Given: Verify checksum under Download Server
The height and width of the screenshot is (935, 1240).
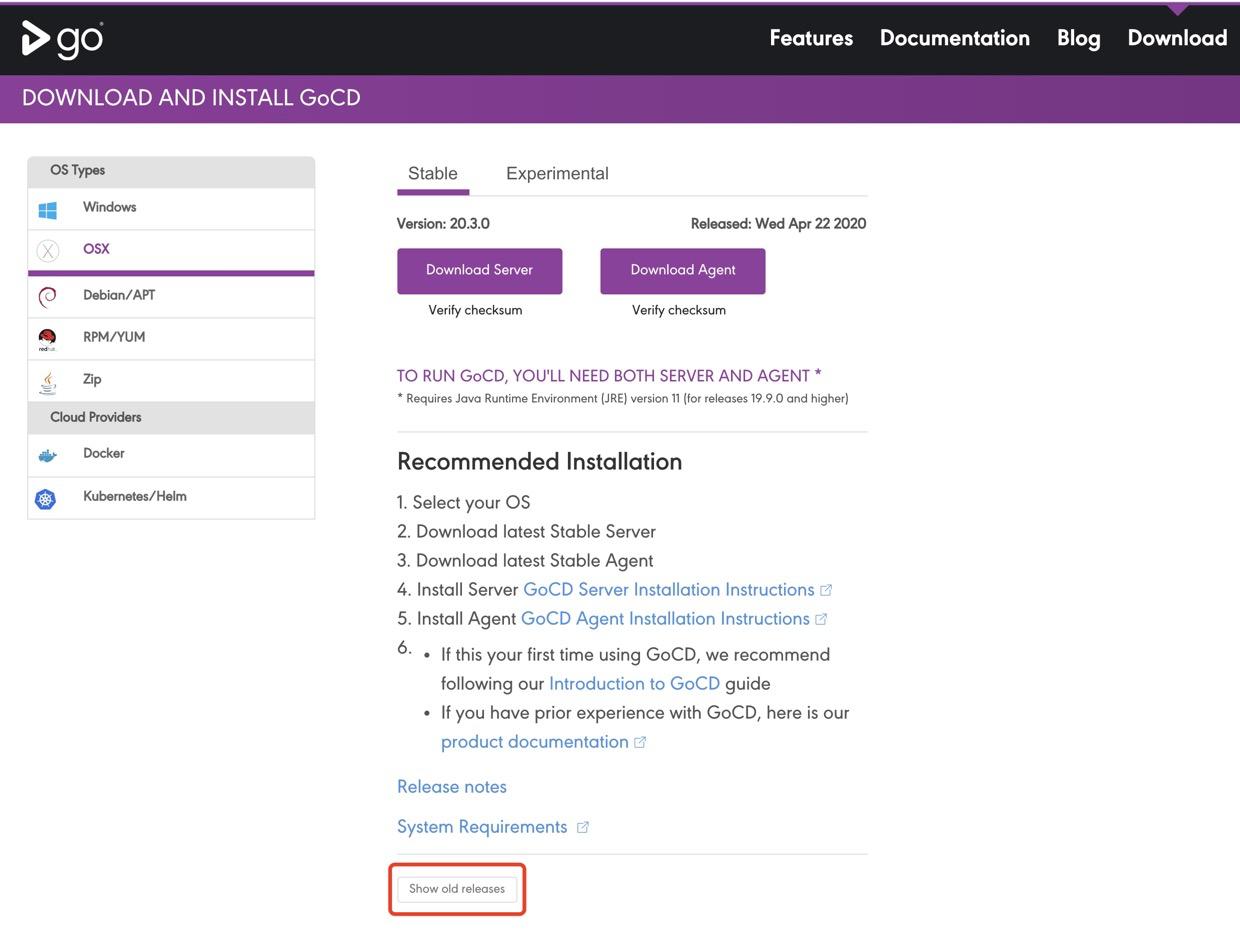Looking at the screenshot, I should pos(475,310).
